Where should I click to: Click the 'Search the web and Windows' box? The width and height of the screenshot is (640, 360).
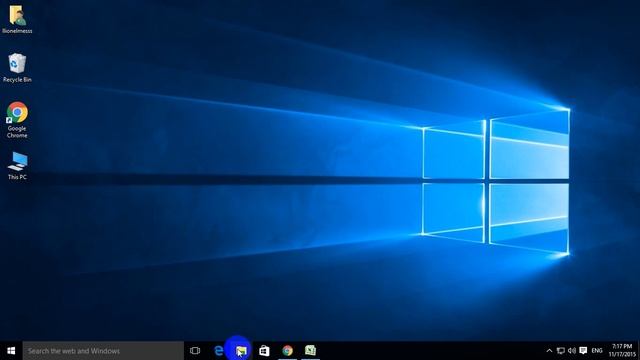pos(103,351)
